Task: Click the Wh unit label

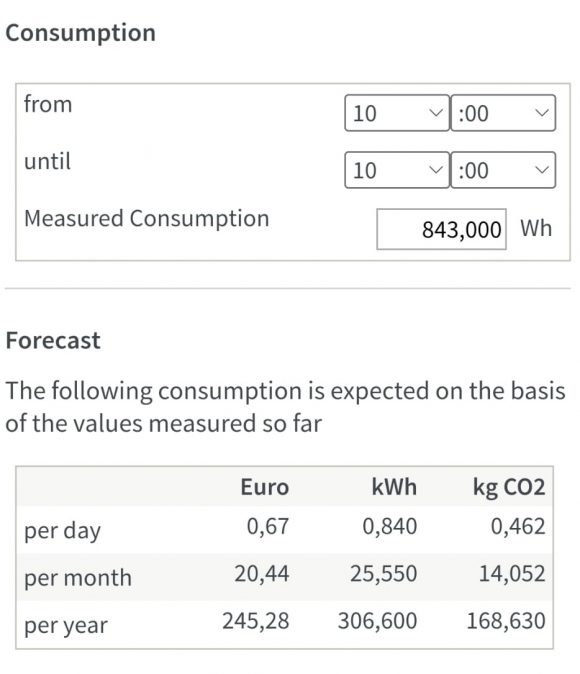Action: 536,228
